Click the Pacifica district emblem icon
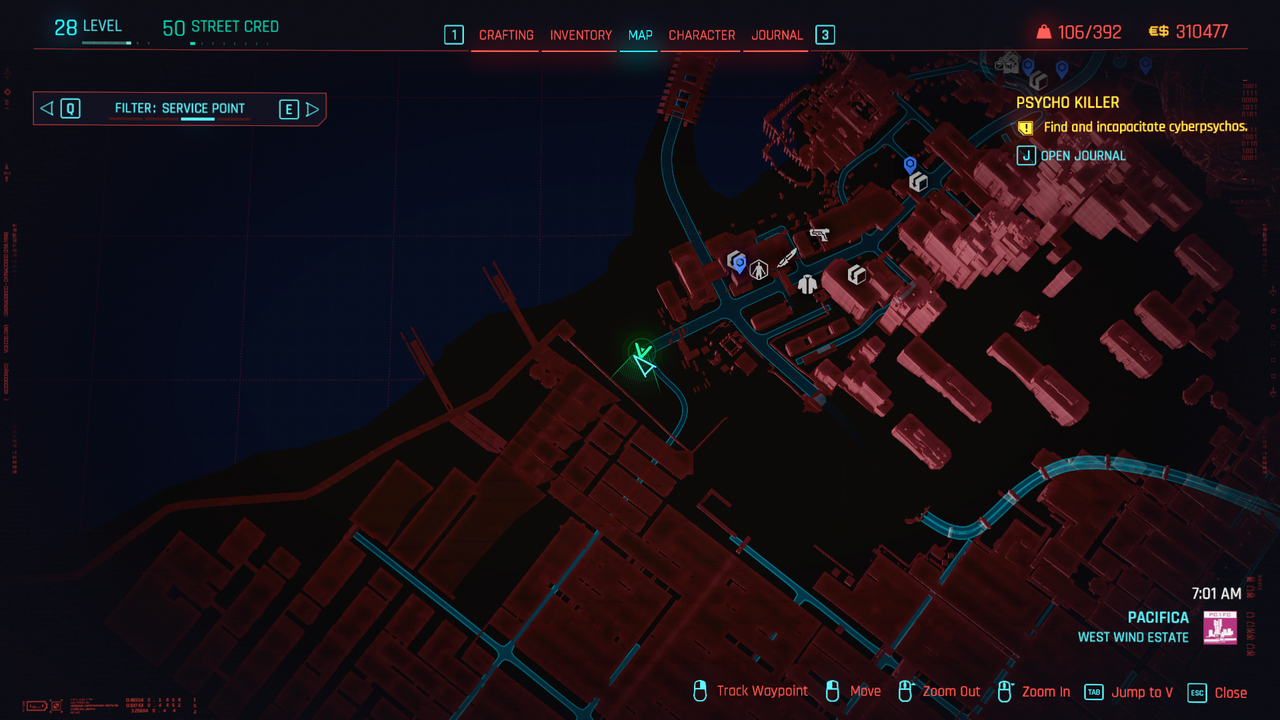The width and height of the screenshot is (1280, 720). click(x=1219, y=628)
